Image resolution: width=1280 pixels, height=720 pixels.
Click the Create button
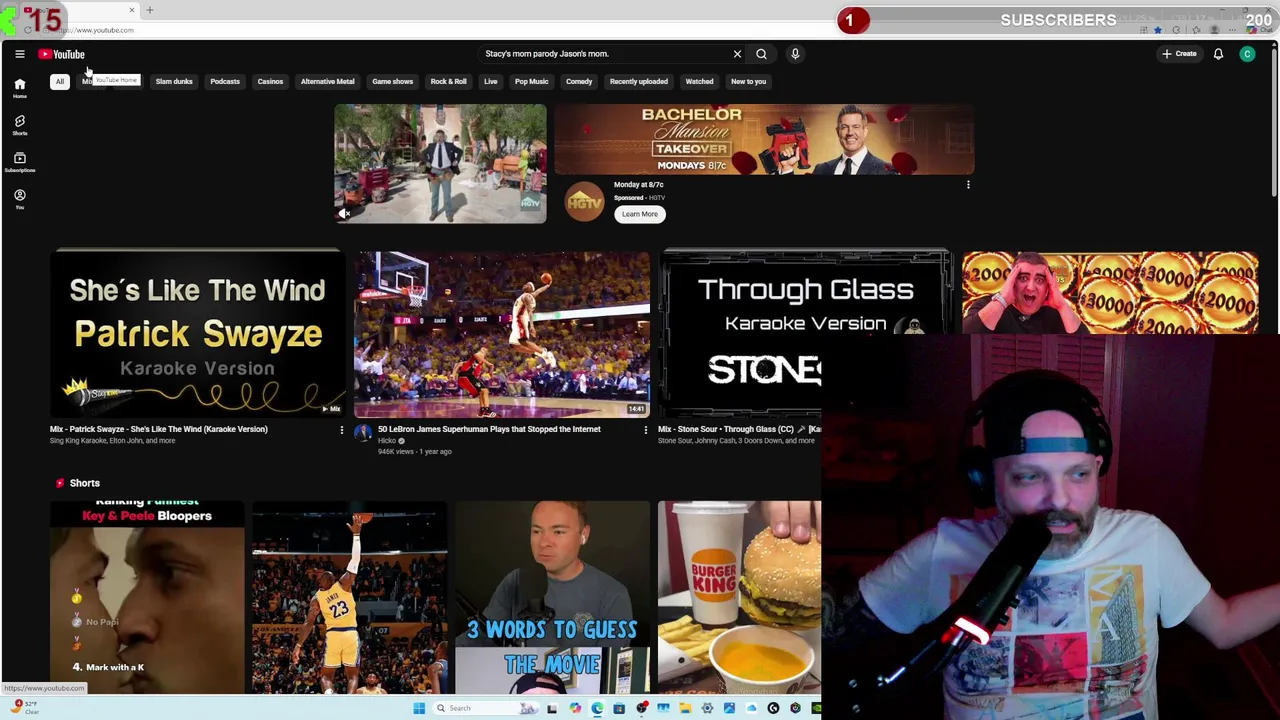[x=1179, y=54]
